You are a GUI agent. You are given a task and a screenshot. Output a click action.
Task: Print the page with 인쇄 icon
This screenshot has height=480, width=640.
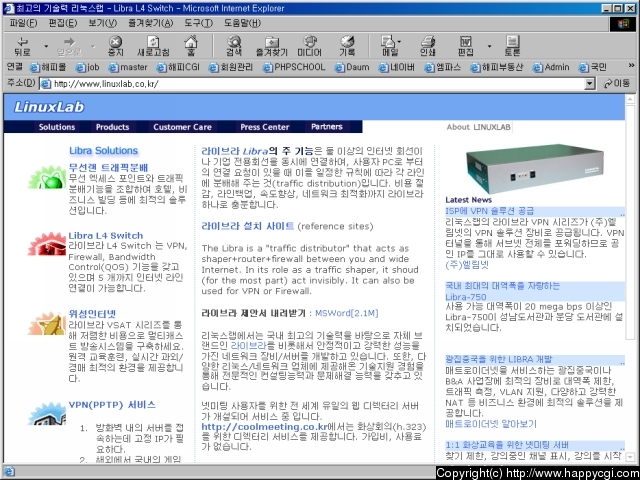(428, 46)
